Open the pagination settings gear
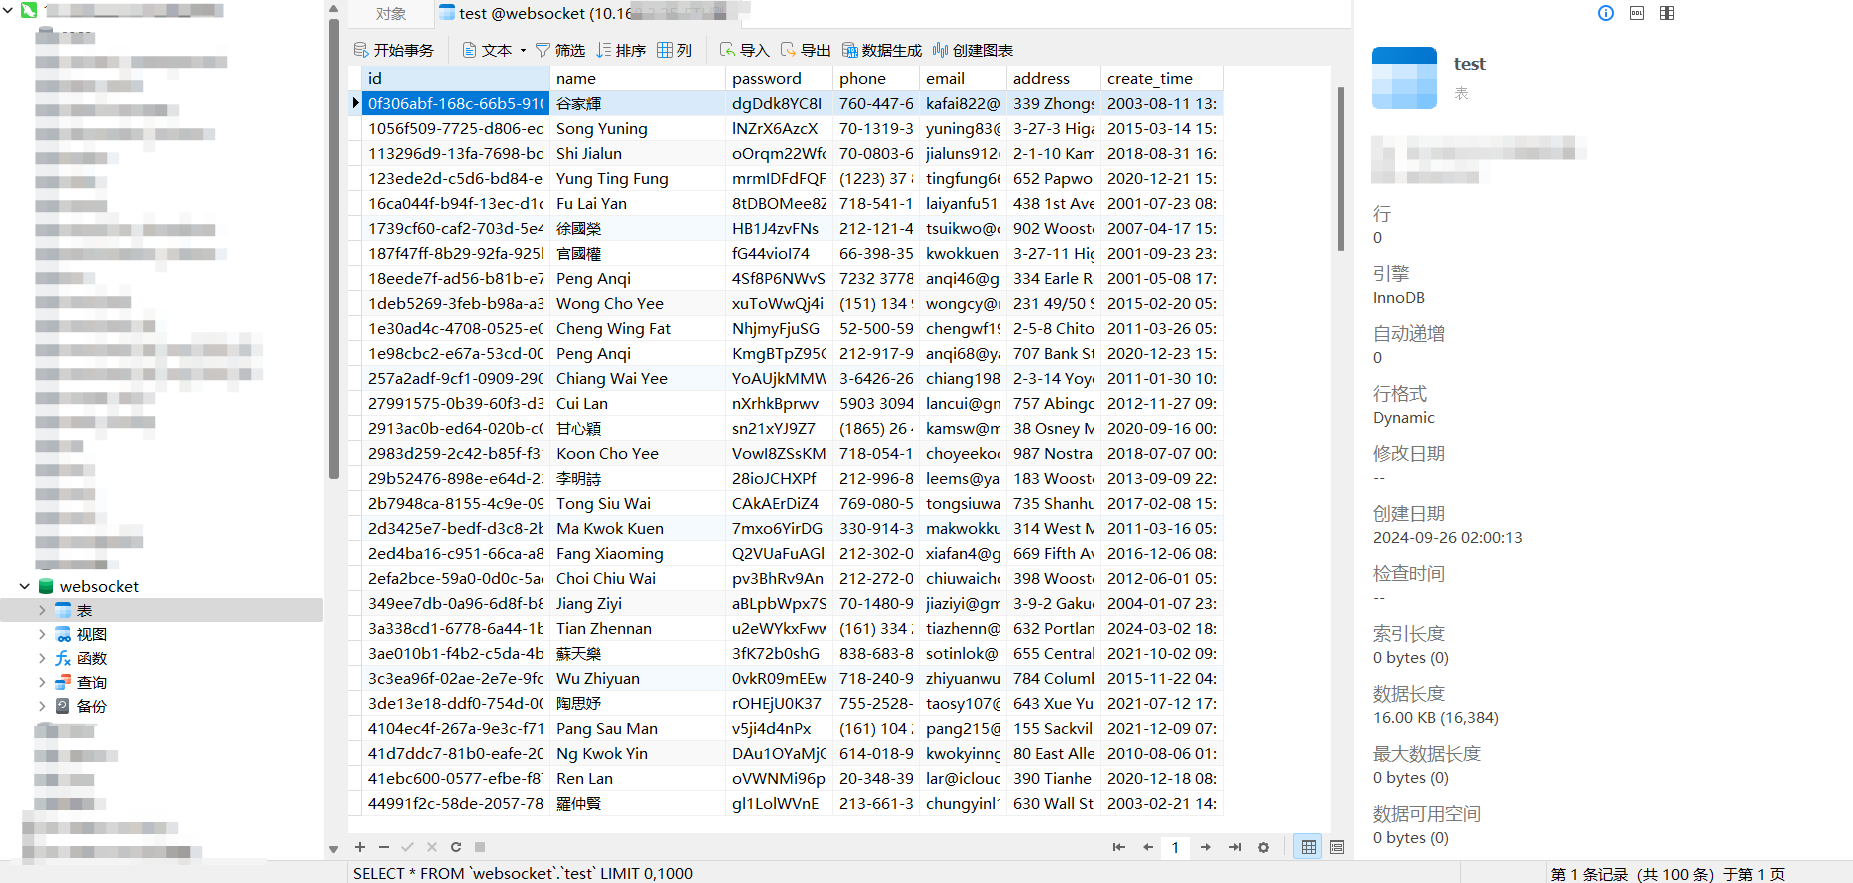Screen dimensions: 1853x883 (x=1264, y=847)
